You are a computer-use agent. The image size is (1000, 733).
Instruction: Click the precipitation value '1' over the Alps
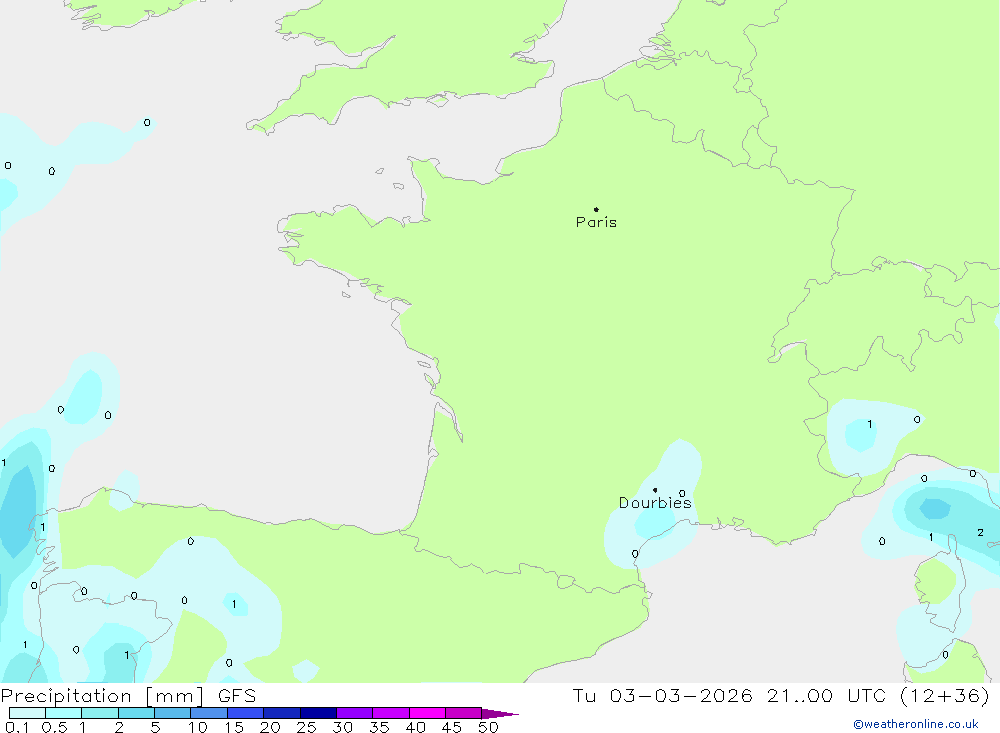pos(870,424)
